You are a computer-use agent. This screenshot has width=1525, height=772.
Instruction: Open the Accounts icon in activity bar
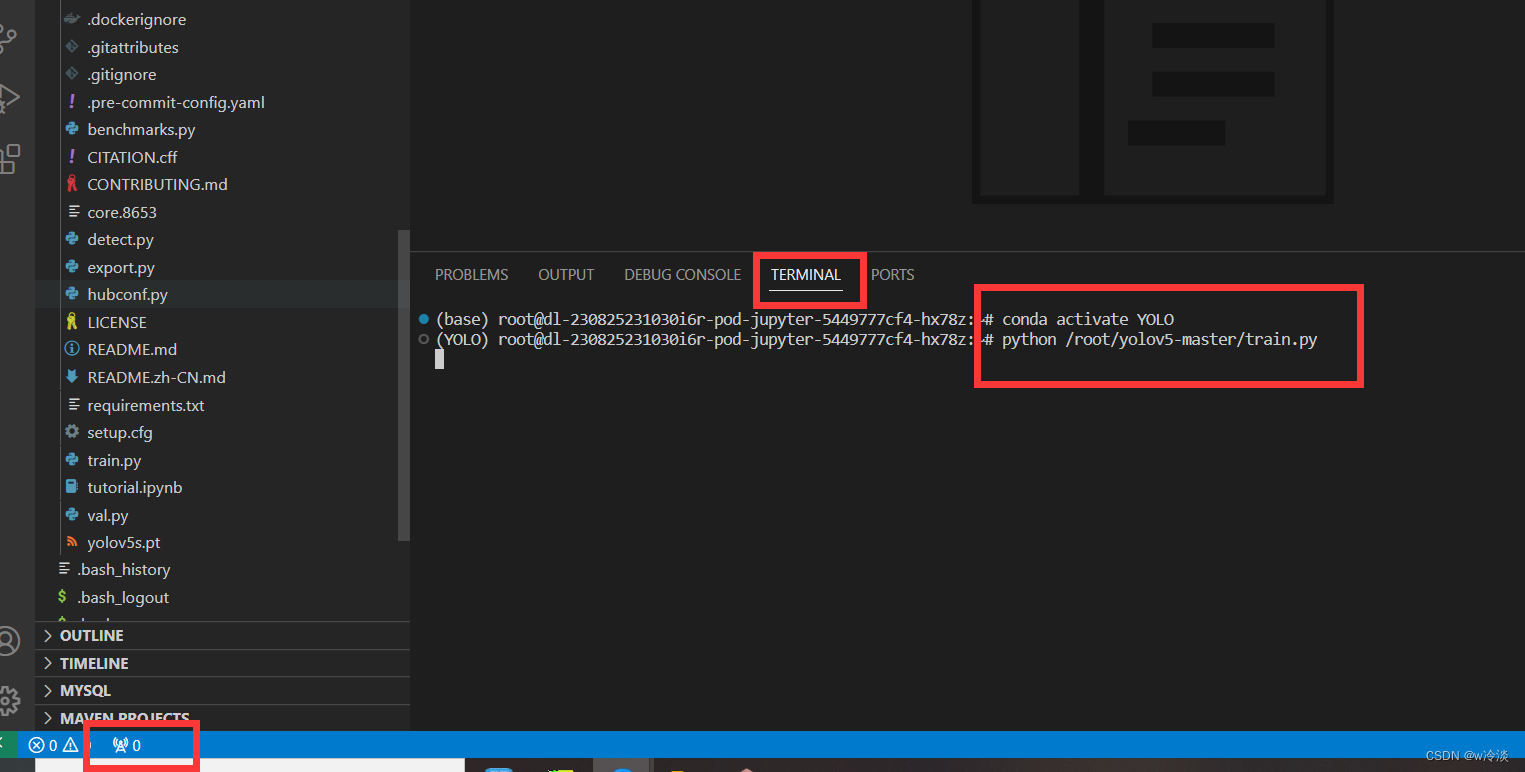(8, 641)
